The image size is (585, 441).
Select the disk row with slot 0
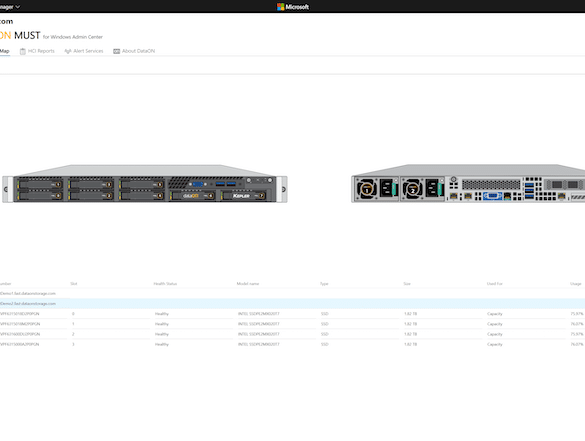(x=292, y=314)
